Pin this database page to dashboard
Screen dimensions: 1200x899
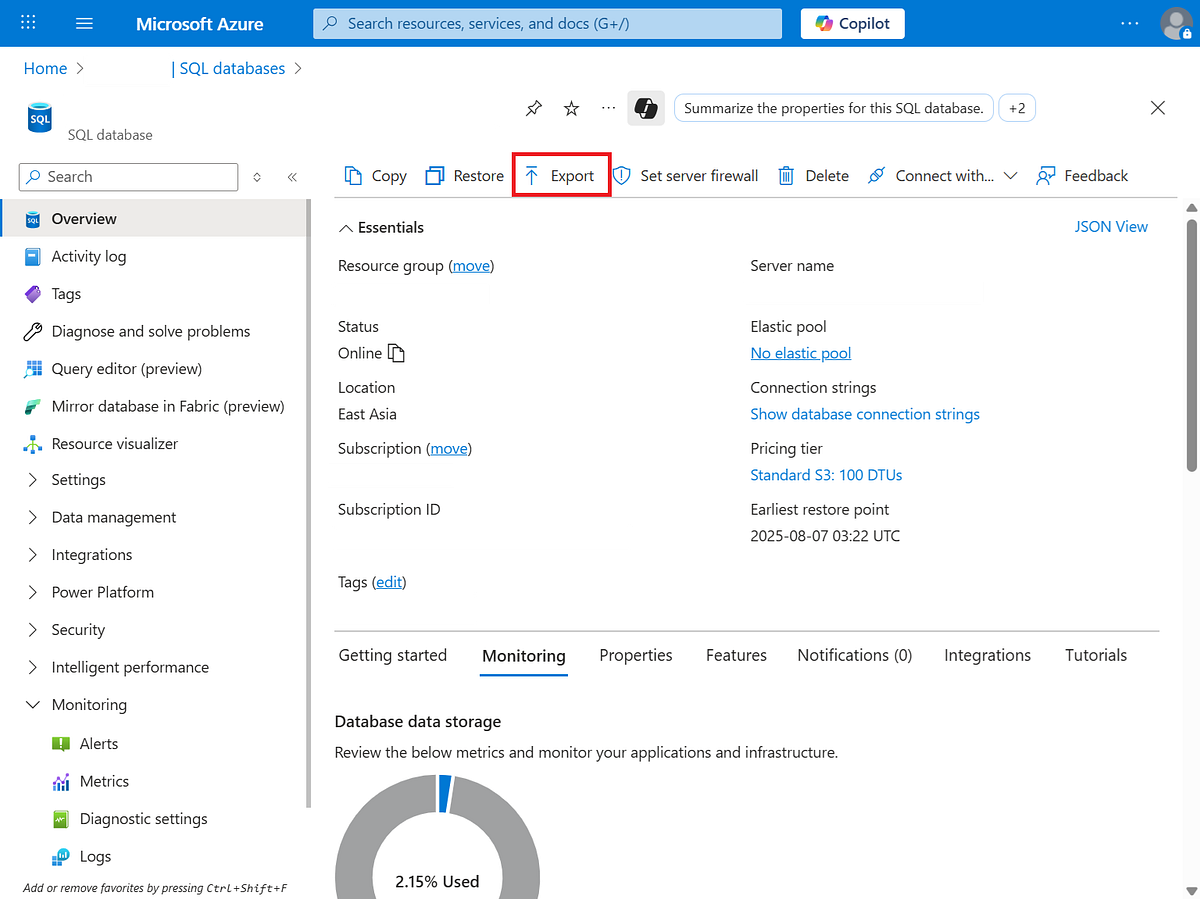coord(533,108)
